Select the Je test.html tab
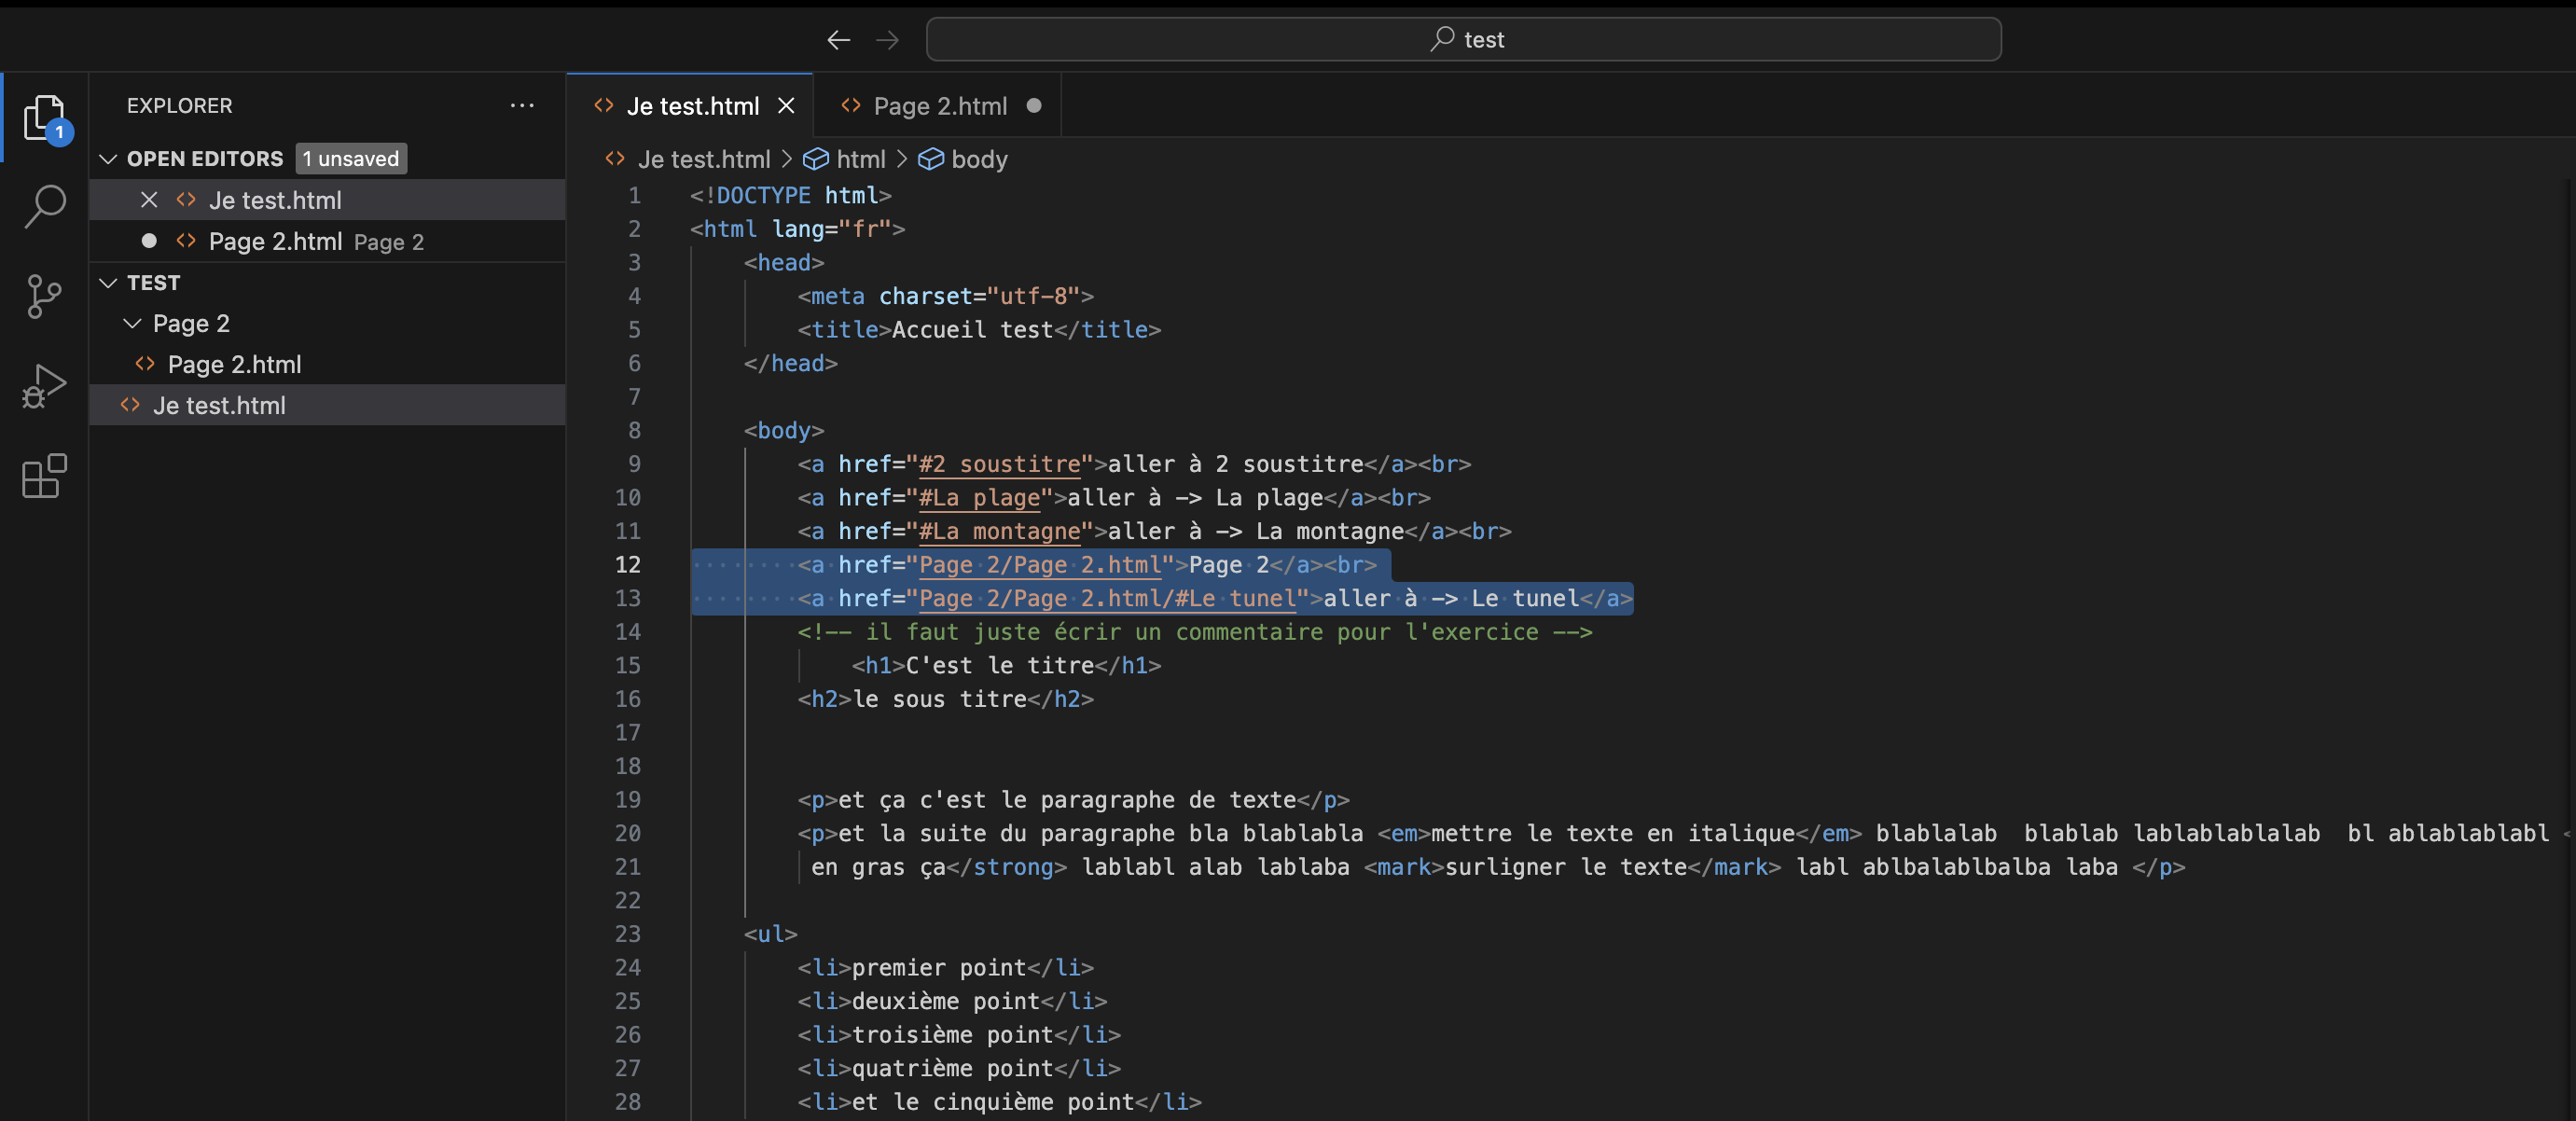Screen dimensions: 2576x1121 (692, 106)
